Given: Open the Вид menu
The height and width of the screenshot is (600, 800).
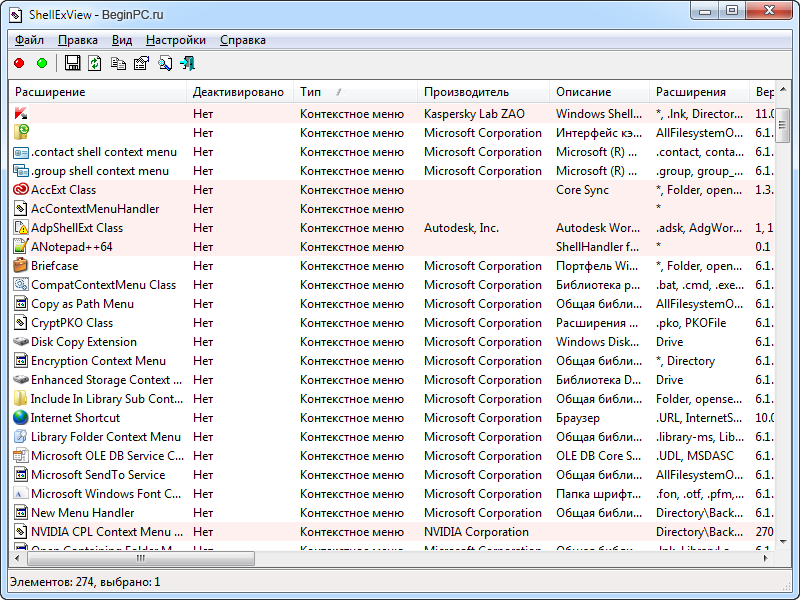Looking at the screenshot, I should click(x=122, y=40).
